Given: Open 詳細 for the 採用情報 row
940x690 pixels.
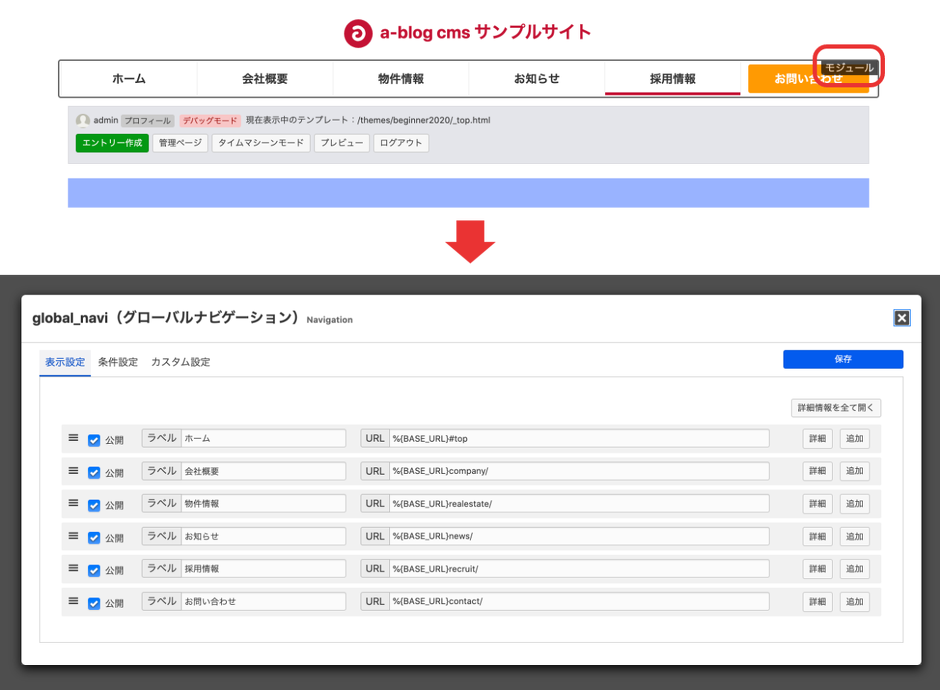Looking at the screenshot, I should pos(817,569).
